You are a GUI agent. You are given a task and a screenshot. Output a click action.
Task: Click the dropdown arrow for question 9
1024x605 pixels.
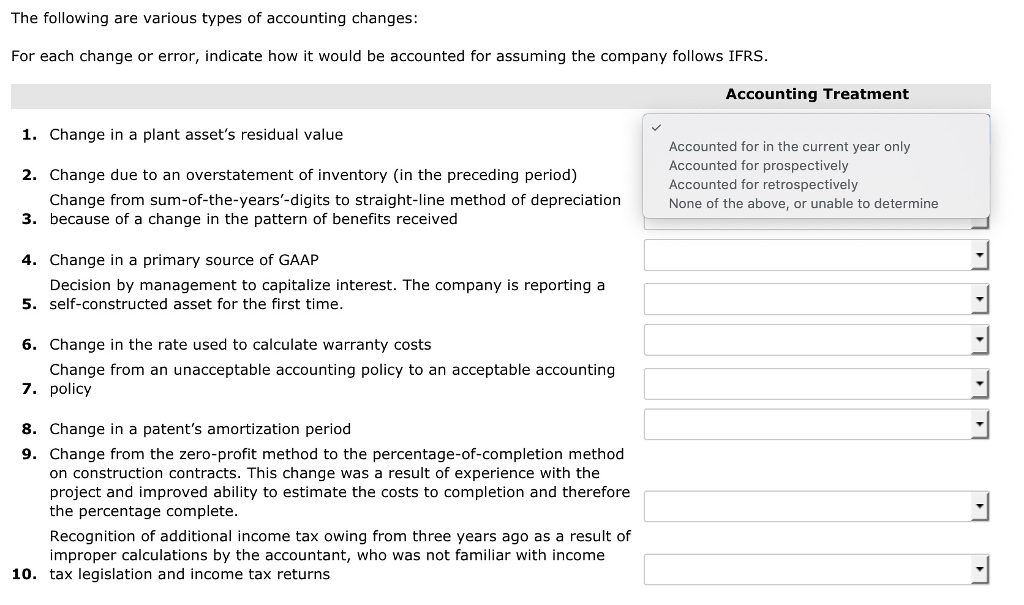[x=979, y=506]
